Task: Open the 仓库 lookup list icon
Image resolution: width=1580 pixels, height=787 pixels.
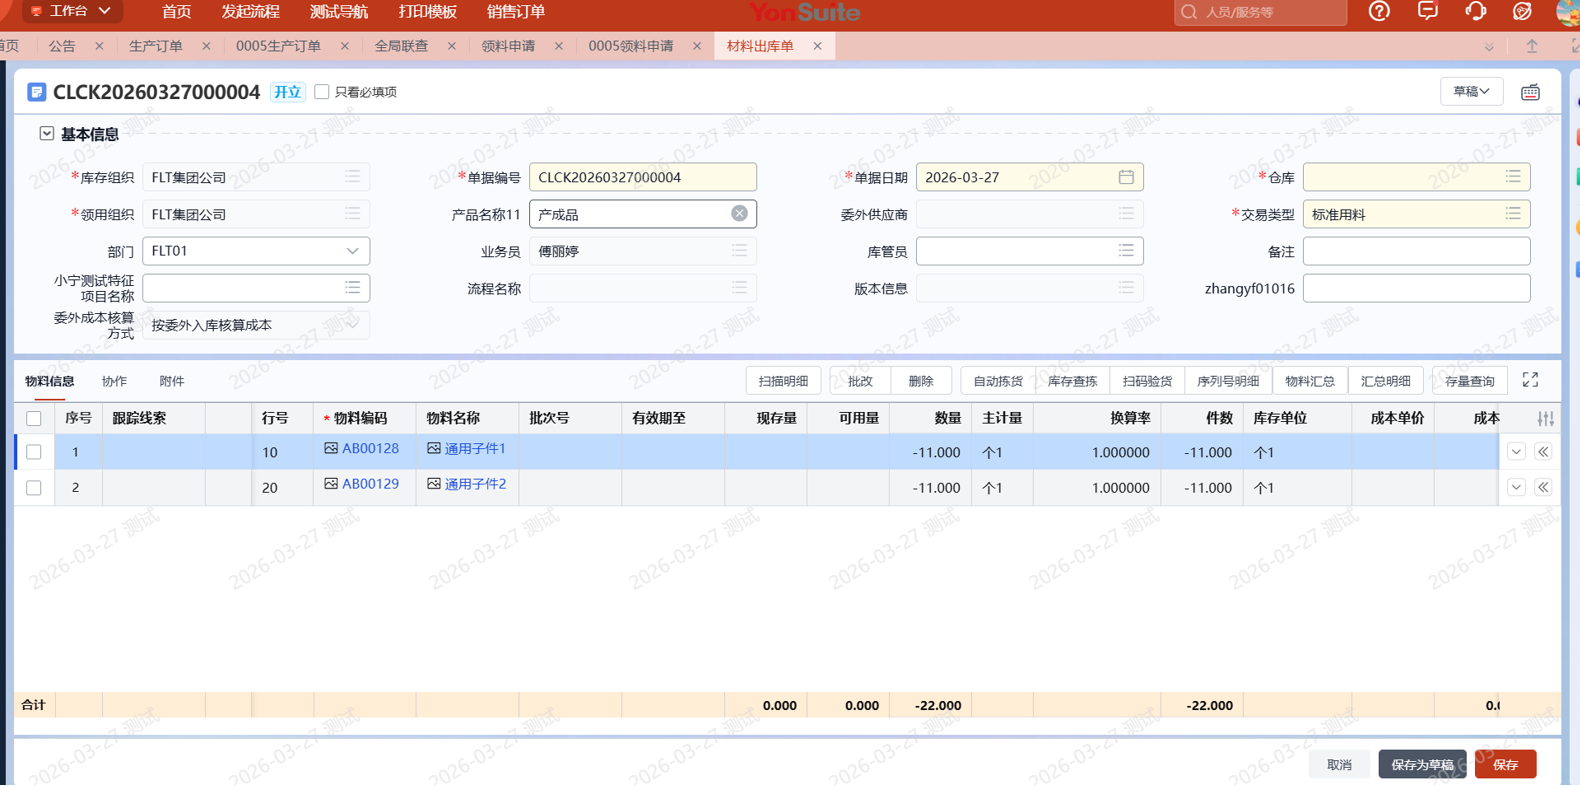Action: 1513,177
